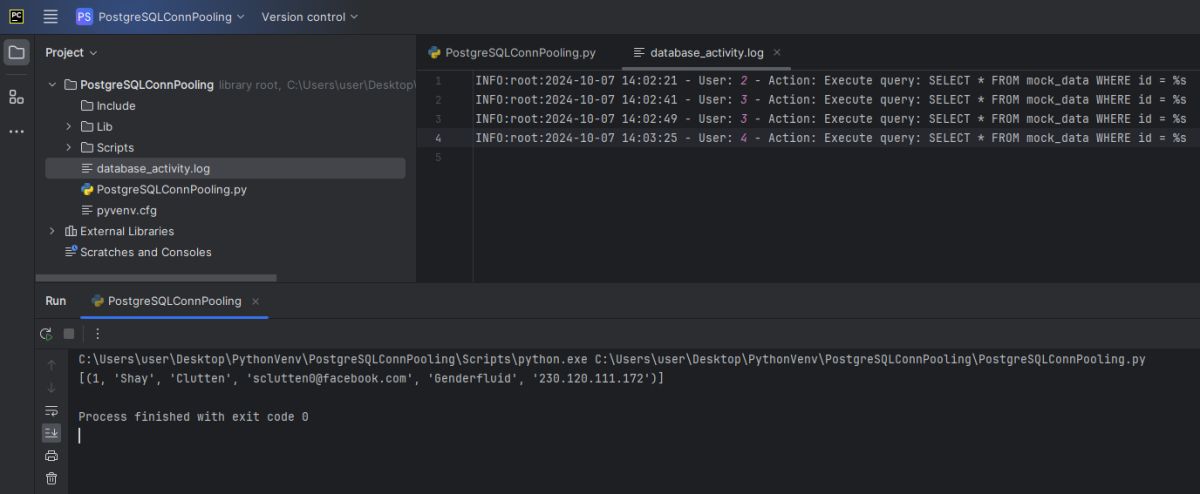The height and width of the screenshot is (494, 1200).
Task: Click the 14:02:49 log entry line
Action: [x=831, y=119]
